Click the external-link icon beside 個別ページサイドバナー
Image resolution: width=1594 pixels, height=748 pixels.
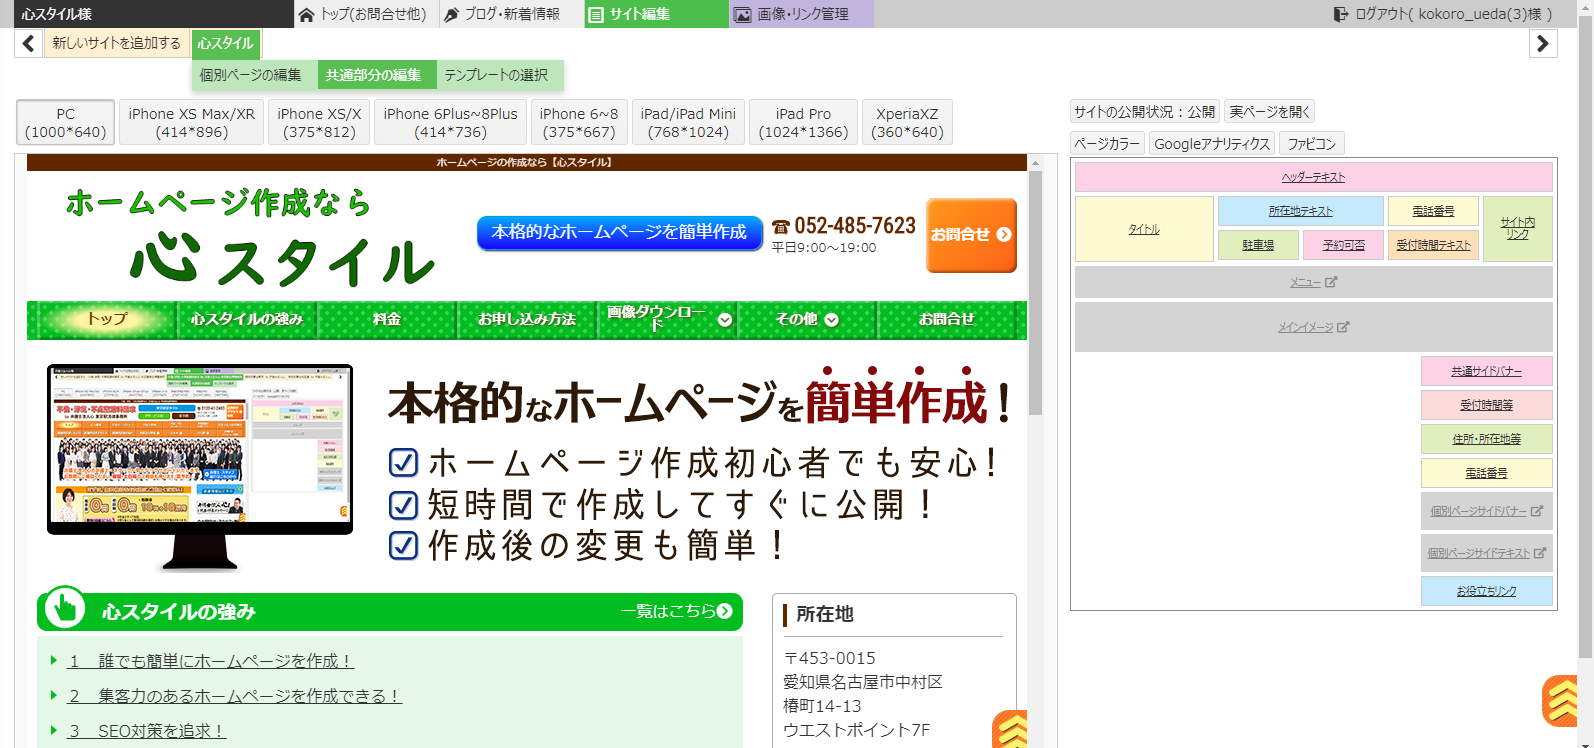coord(1537,511)
